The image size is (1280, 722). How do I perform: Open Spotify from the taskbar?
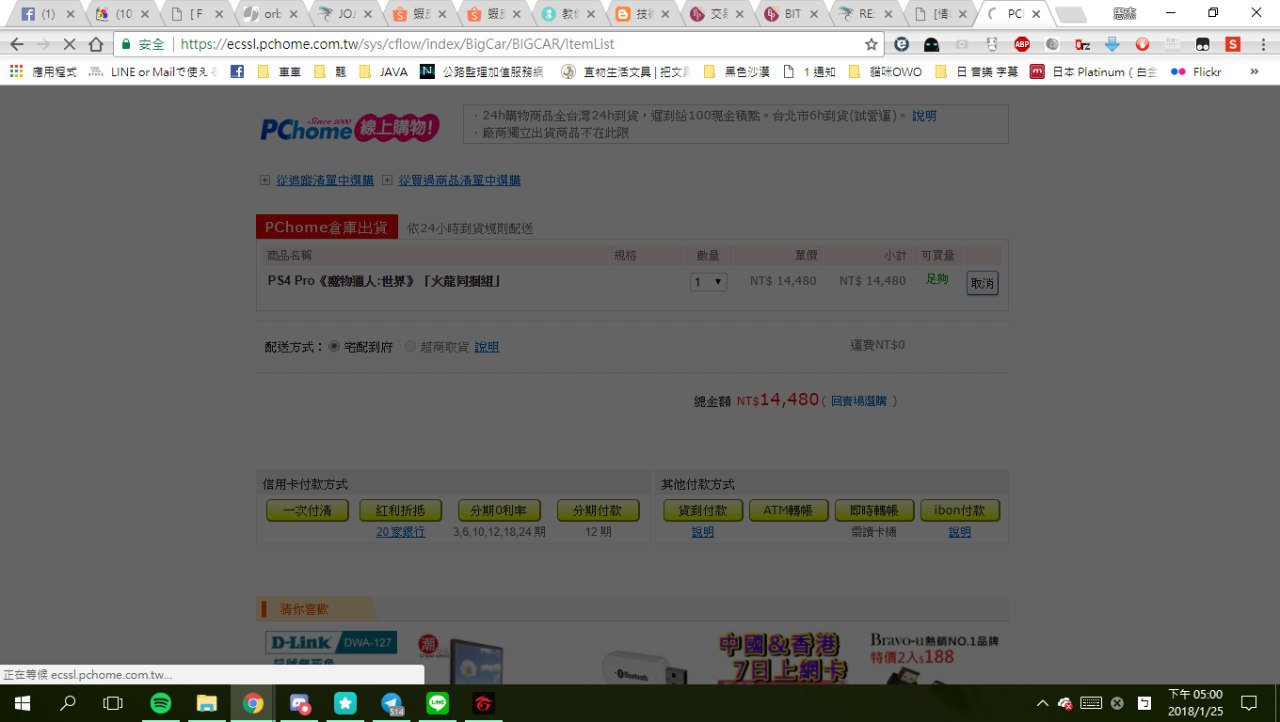click(x=160, y=703)
